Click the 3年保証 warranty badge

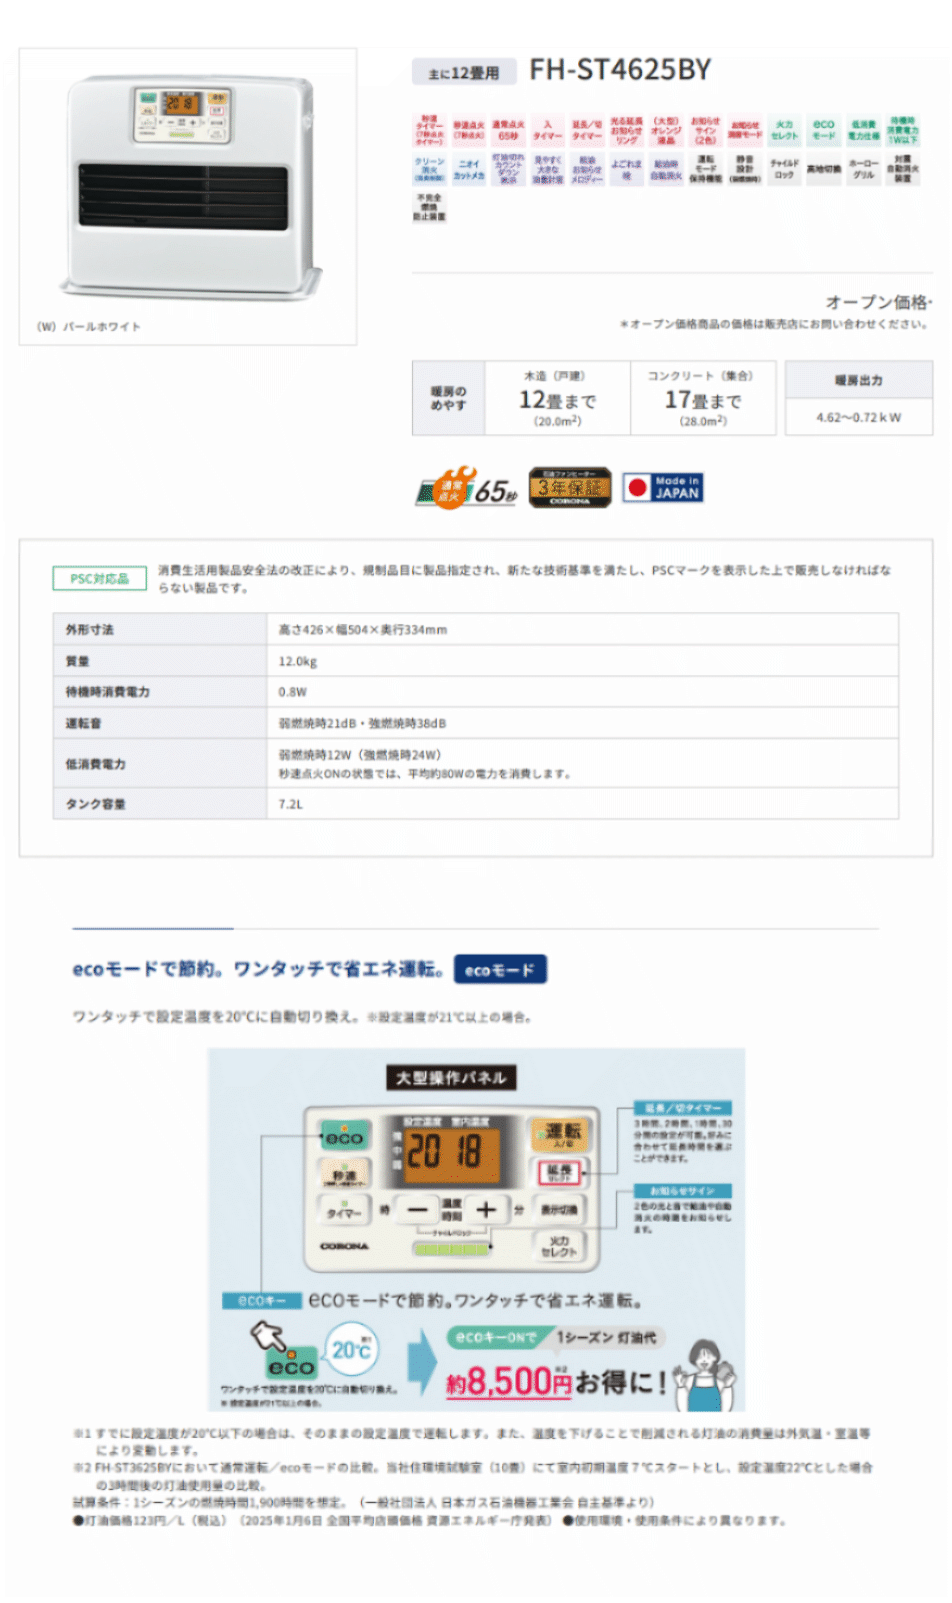569,488
